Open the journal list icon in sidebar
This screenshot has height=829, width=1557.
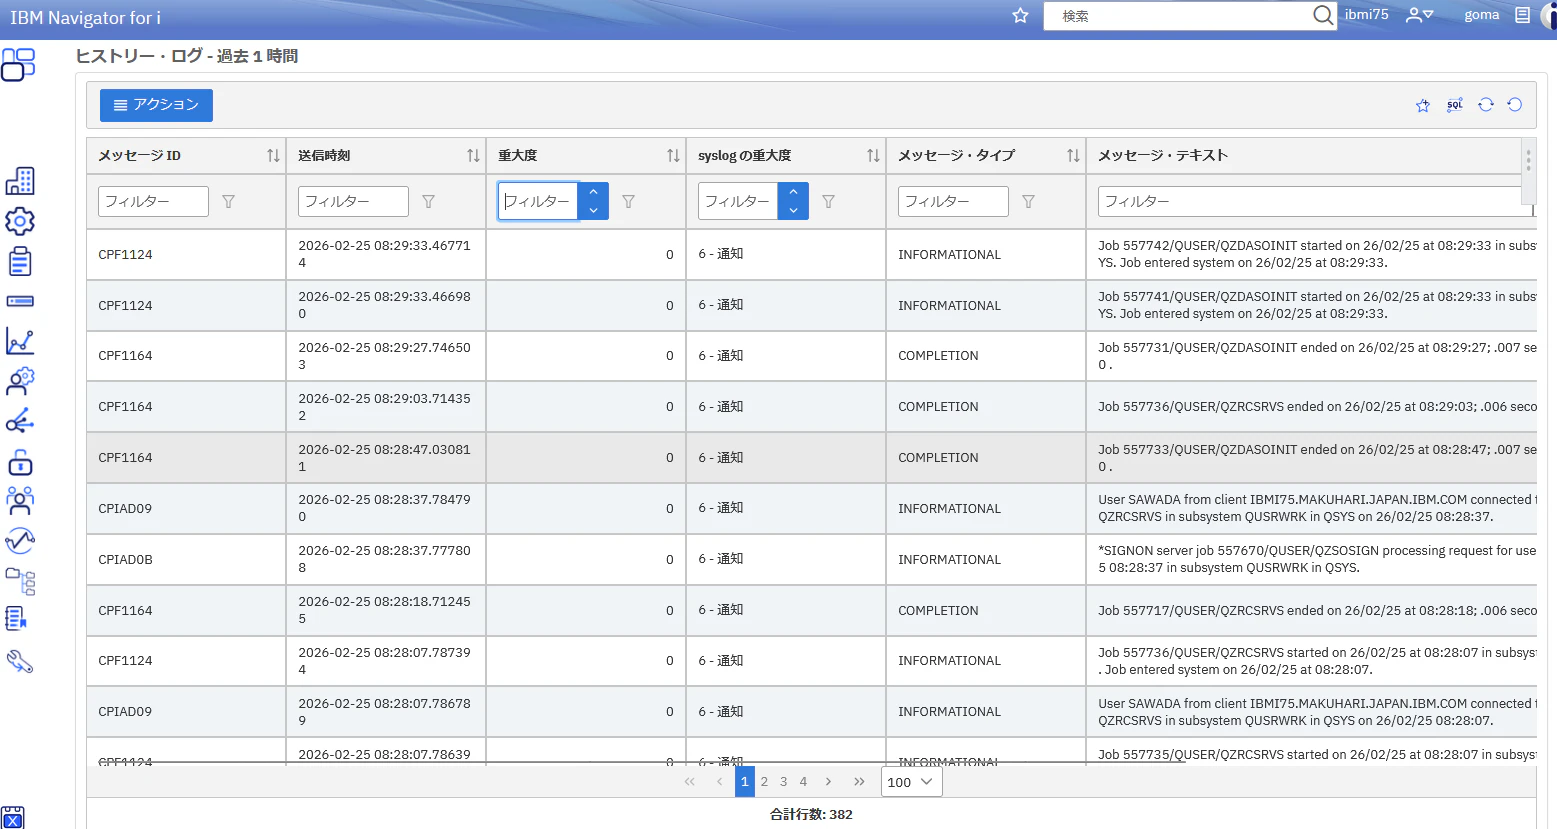pyautogui.click(x=16, y=619)
